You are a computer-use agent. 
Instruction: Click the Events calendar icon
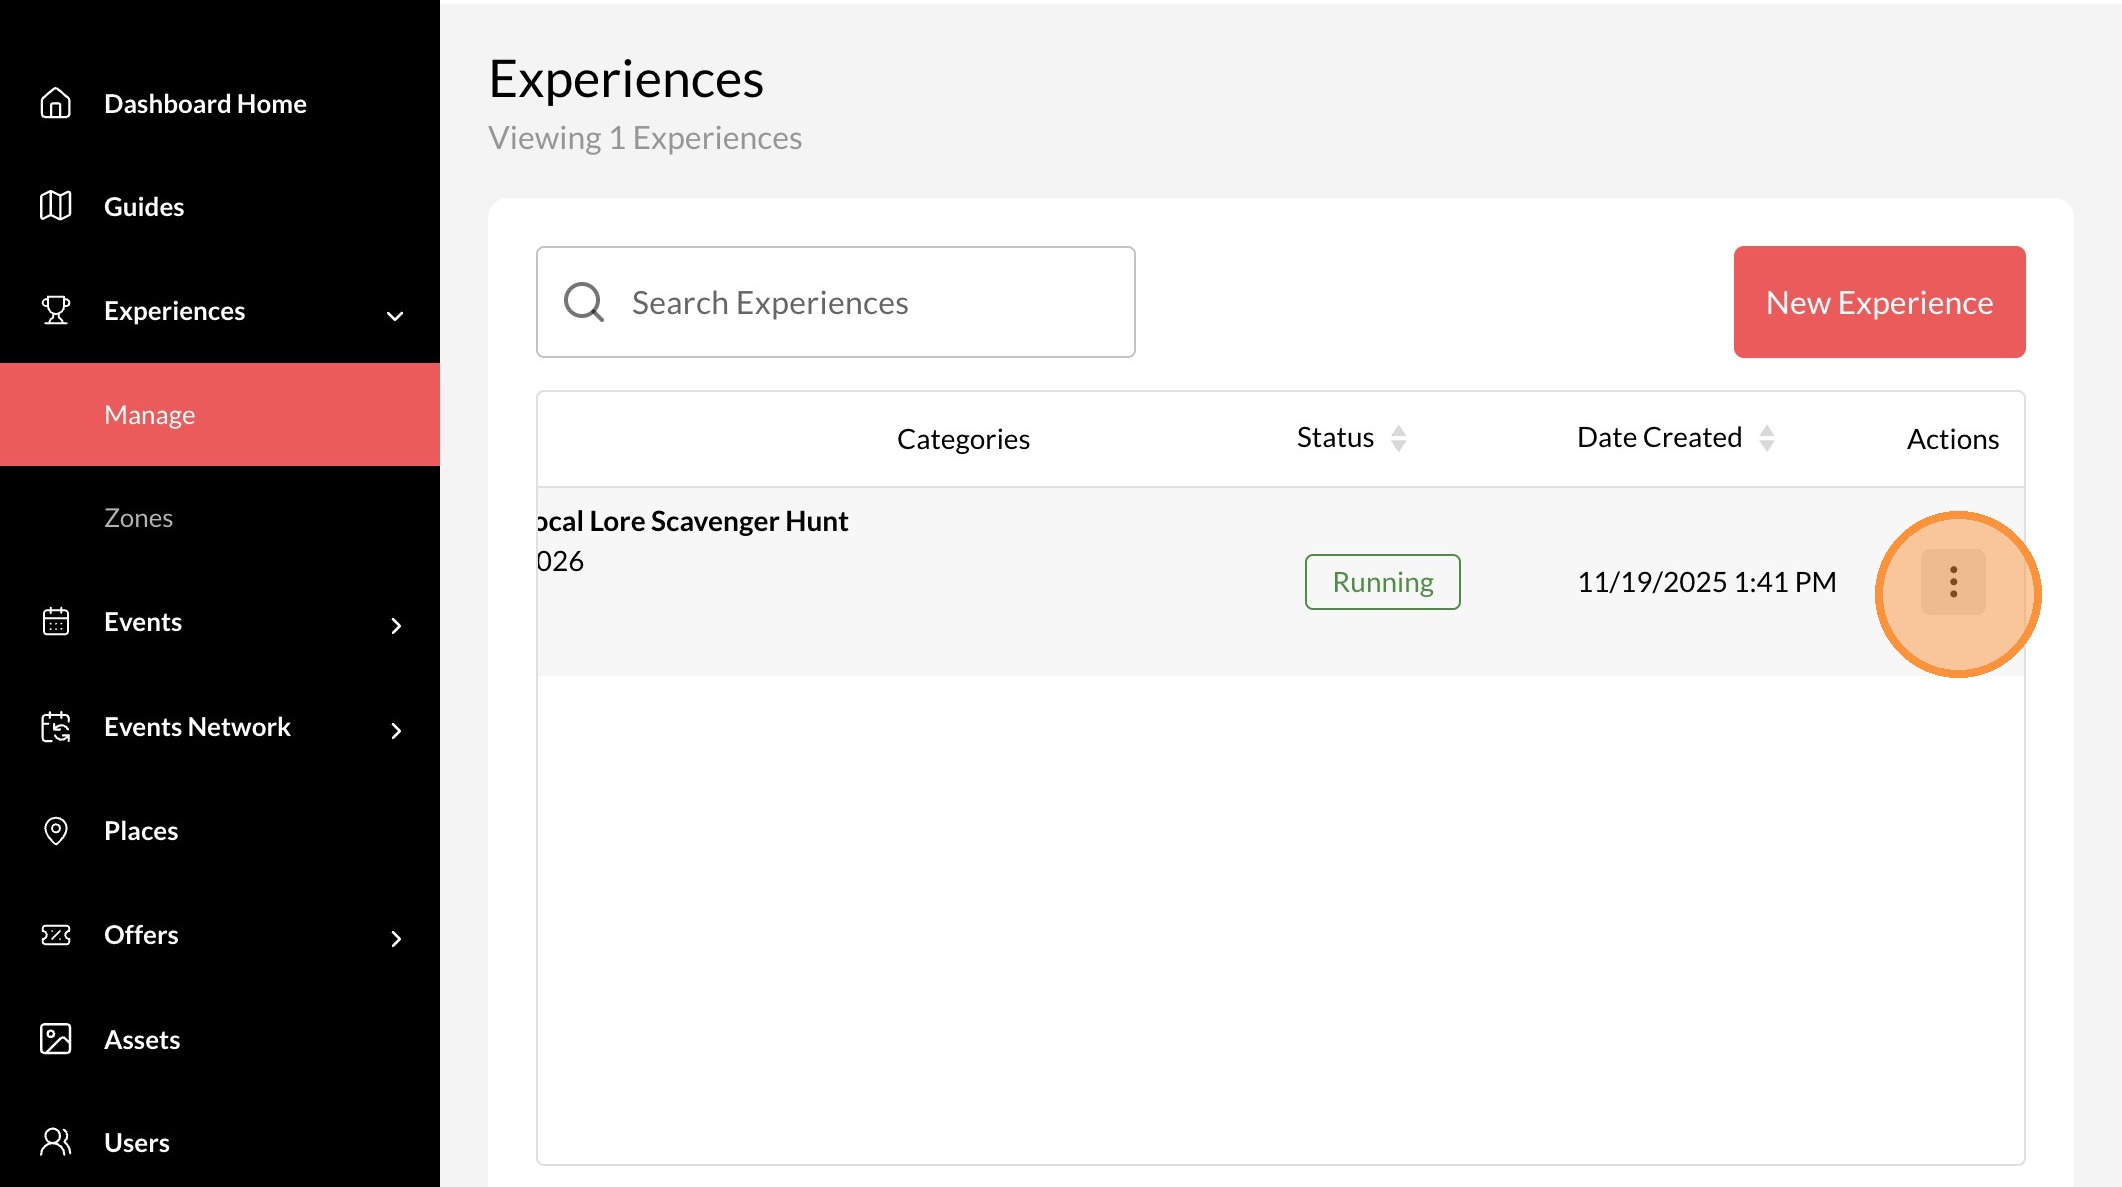(56, 622)
